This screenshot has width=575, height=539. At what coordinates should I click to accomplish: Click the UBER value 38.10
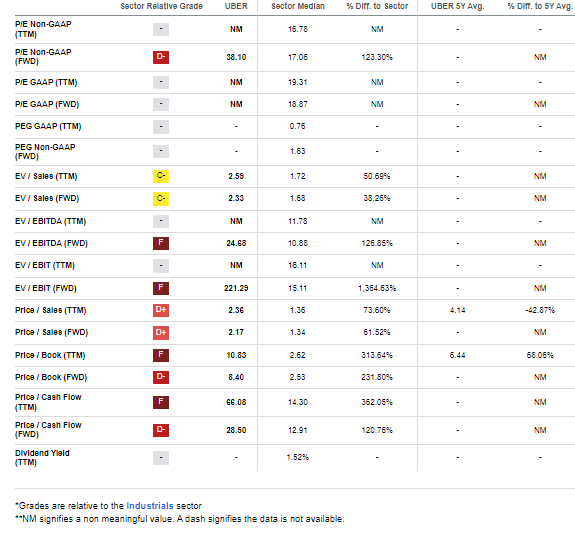(x=236, y=57)
